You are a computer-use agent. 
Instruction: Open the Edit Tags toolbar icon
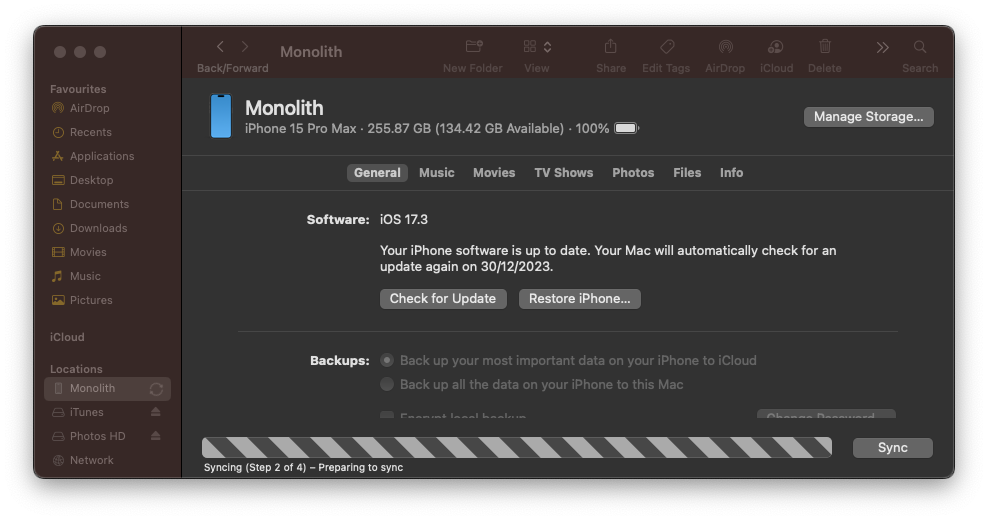(x=667, y=46)
